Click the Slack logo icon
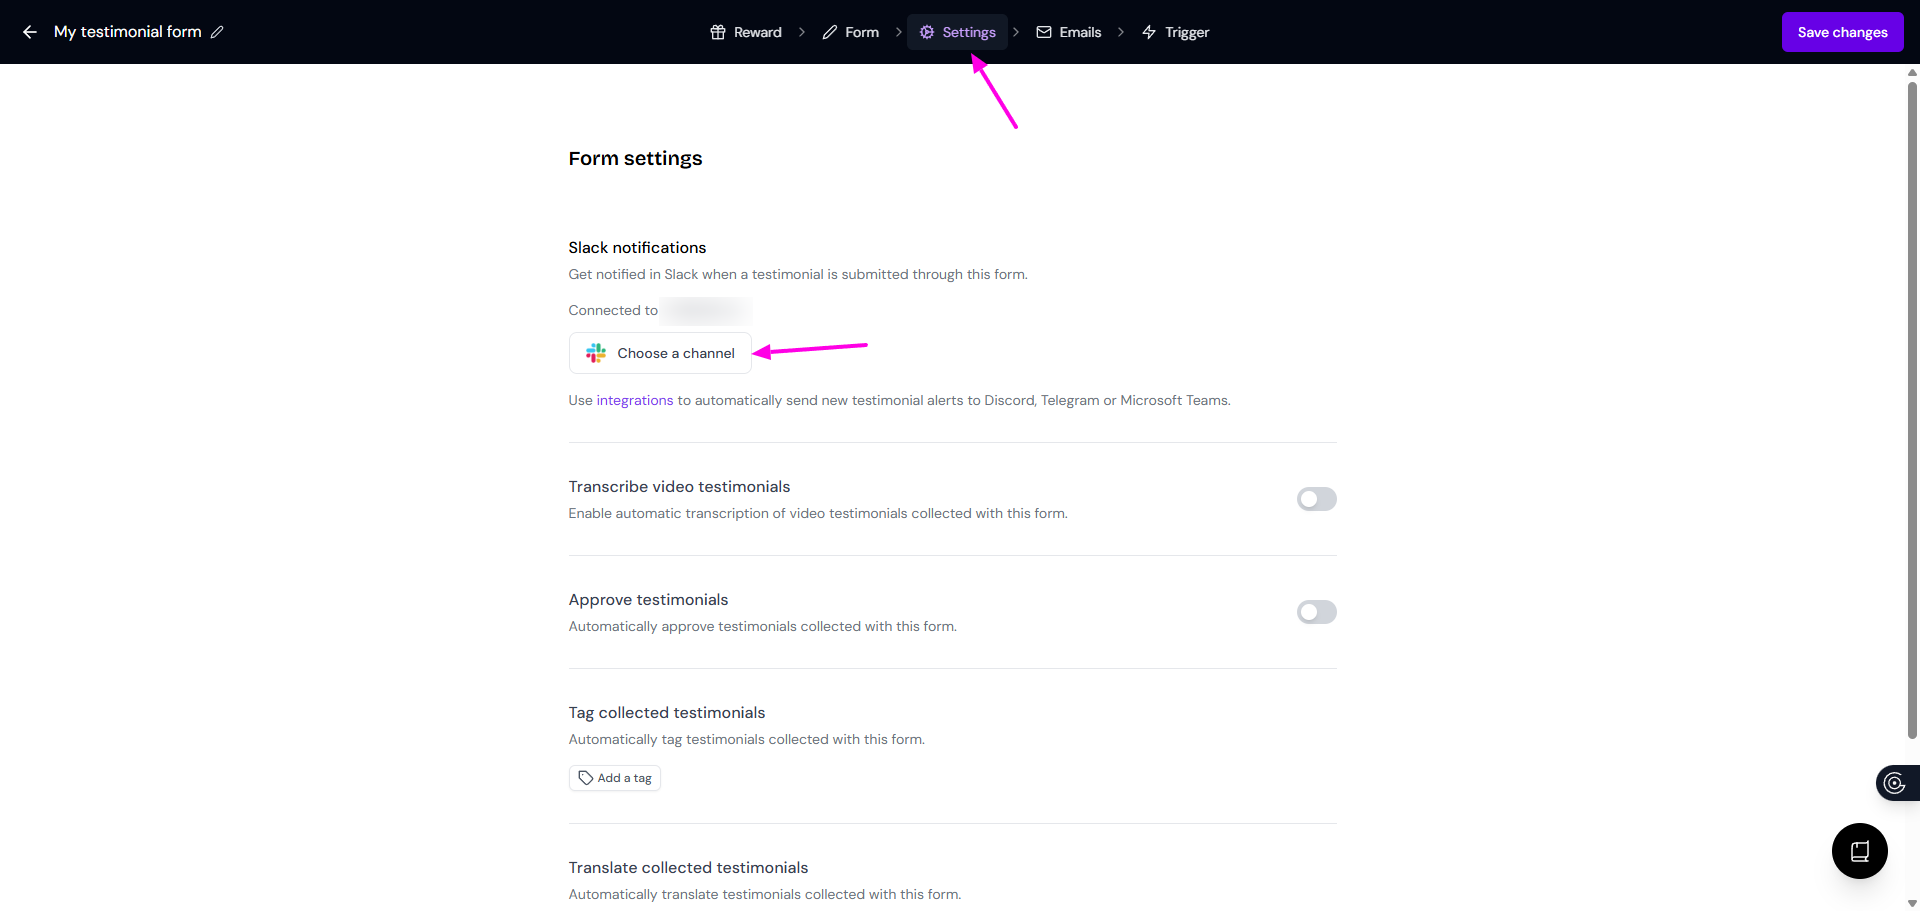 (x=596, y=353)
